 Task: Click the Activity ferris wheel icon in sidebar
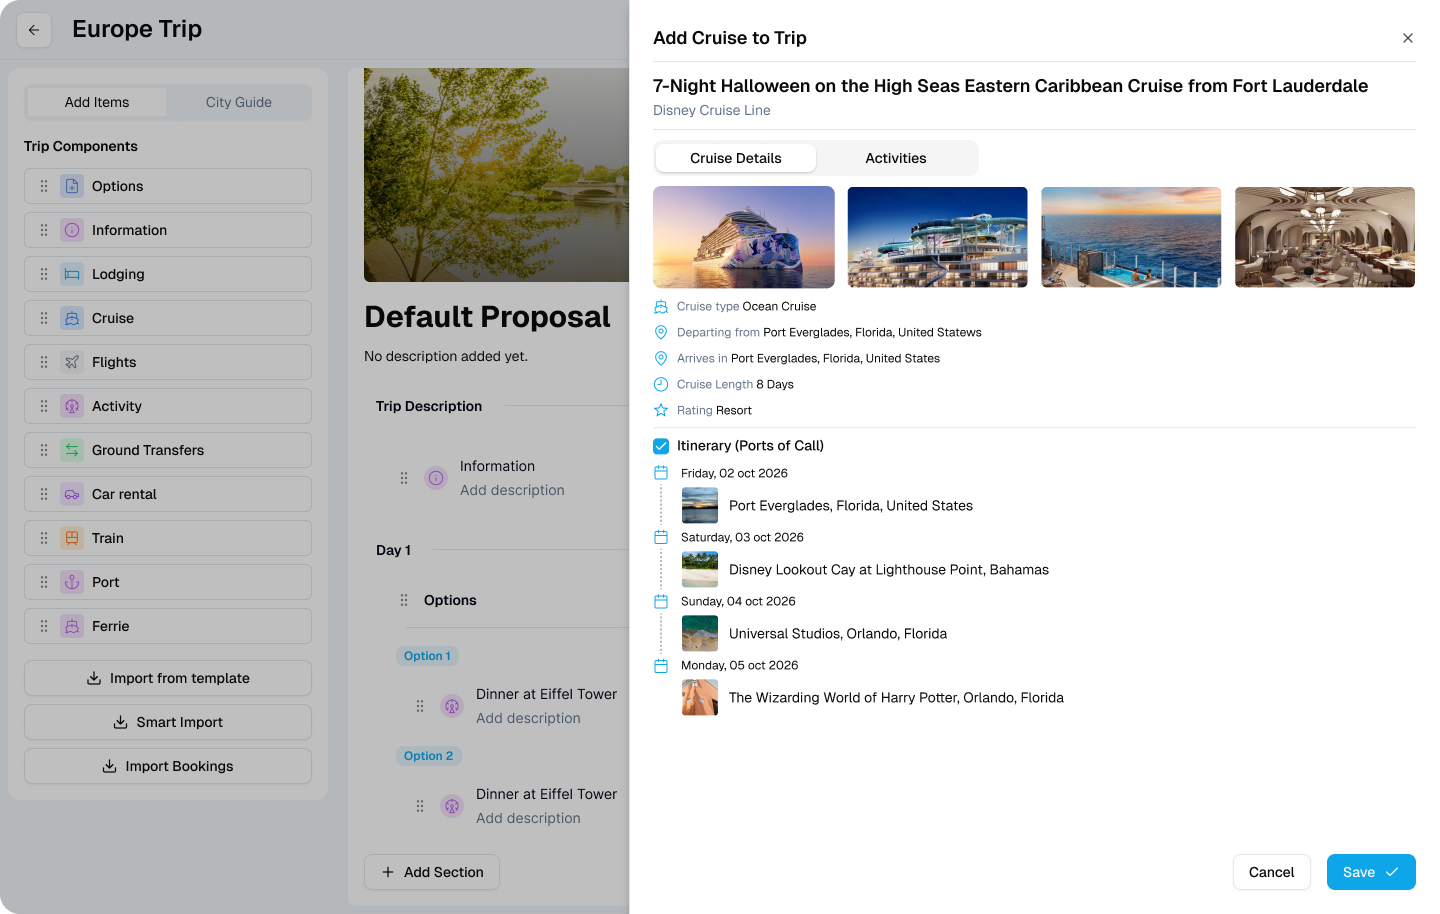point(72,406)
